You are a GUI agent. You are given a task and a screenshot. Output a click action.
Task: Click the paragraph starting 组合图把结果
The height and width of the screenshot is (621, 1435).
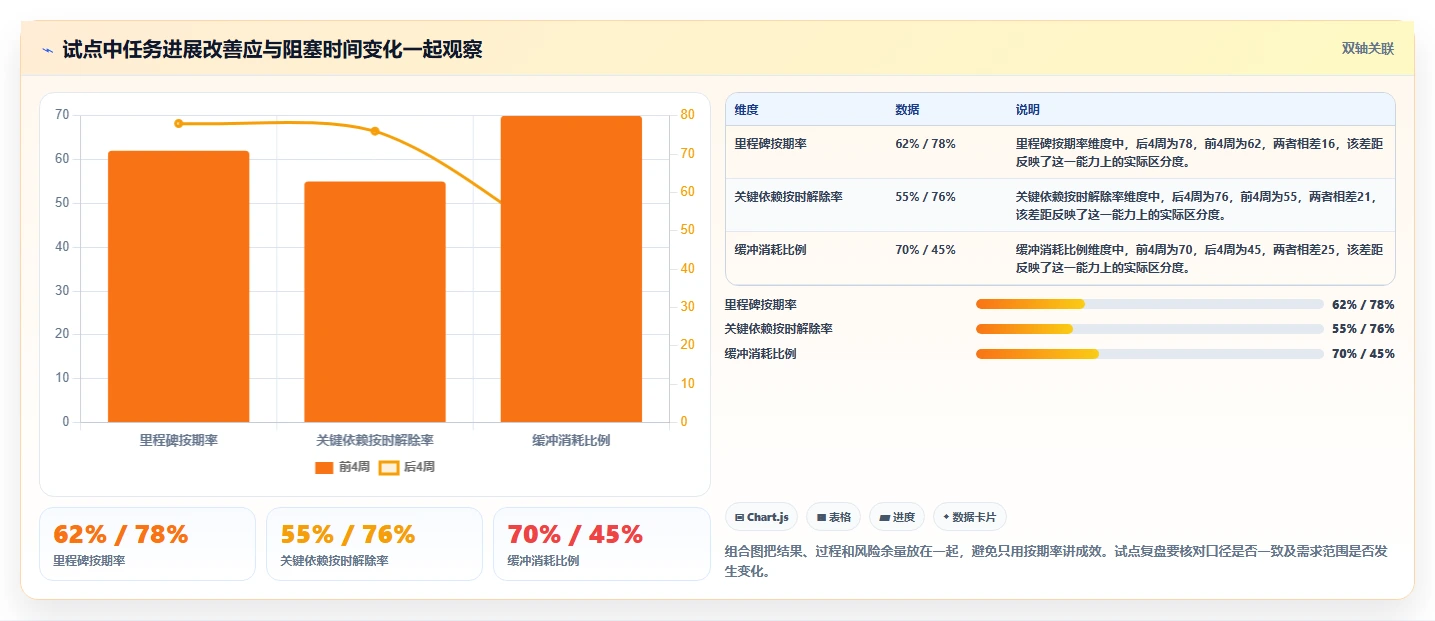[1056, 561]
